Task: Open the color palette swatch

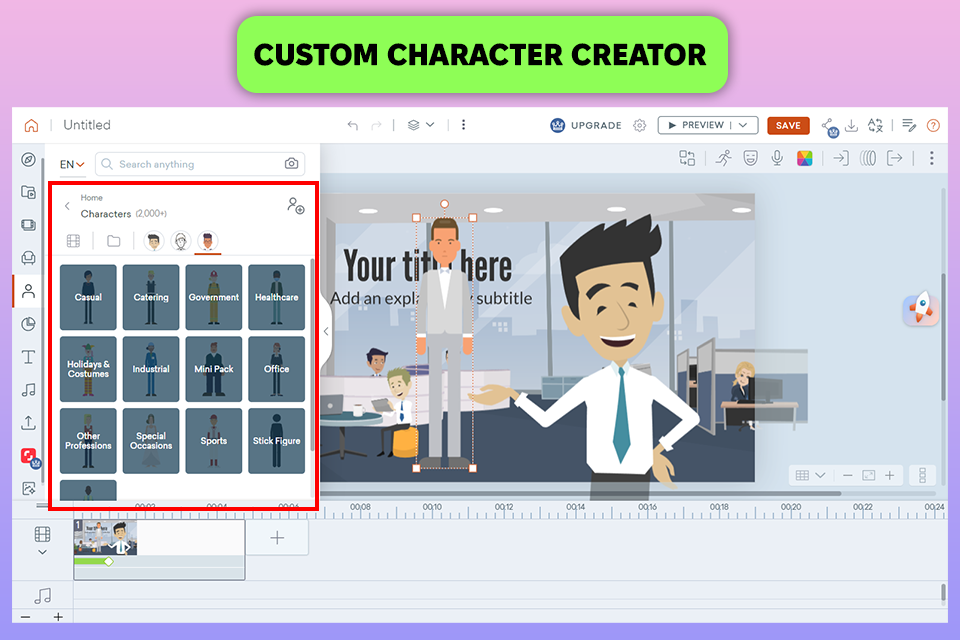Action: click(x=804, y=158)
